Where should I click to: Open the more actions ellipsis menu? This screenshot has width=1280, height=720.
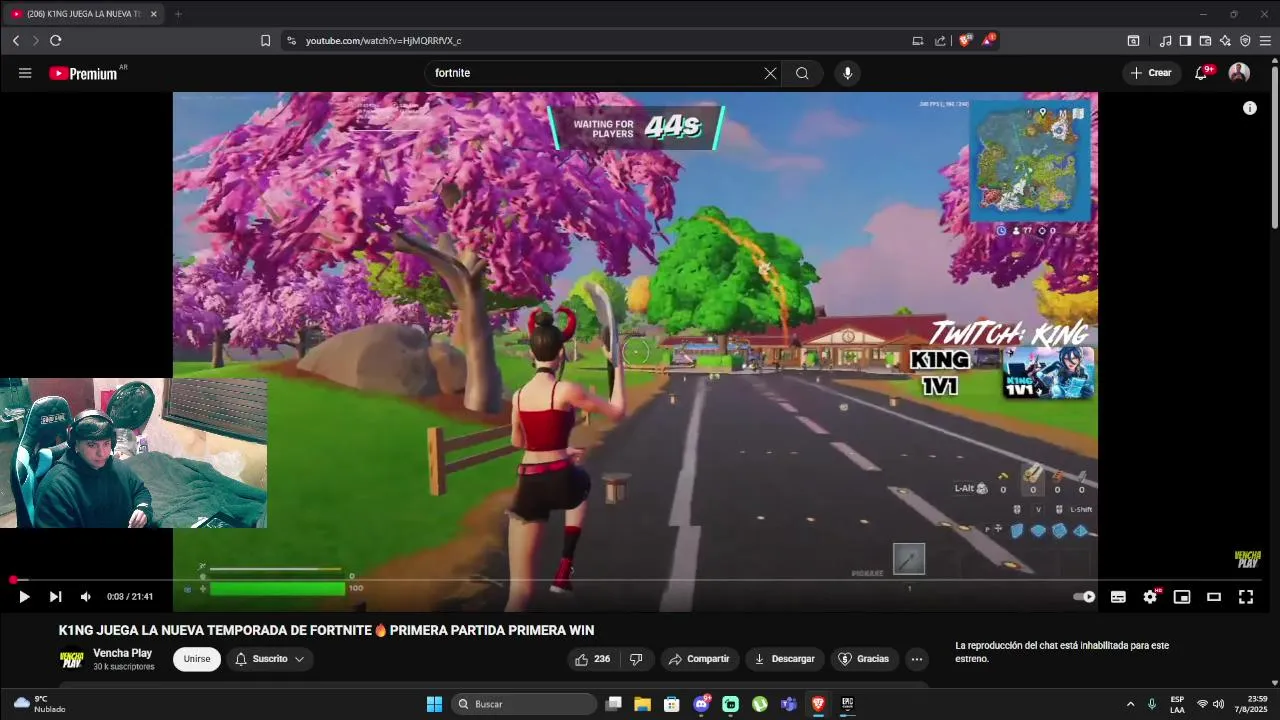coord(917,659)
